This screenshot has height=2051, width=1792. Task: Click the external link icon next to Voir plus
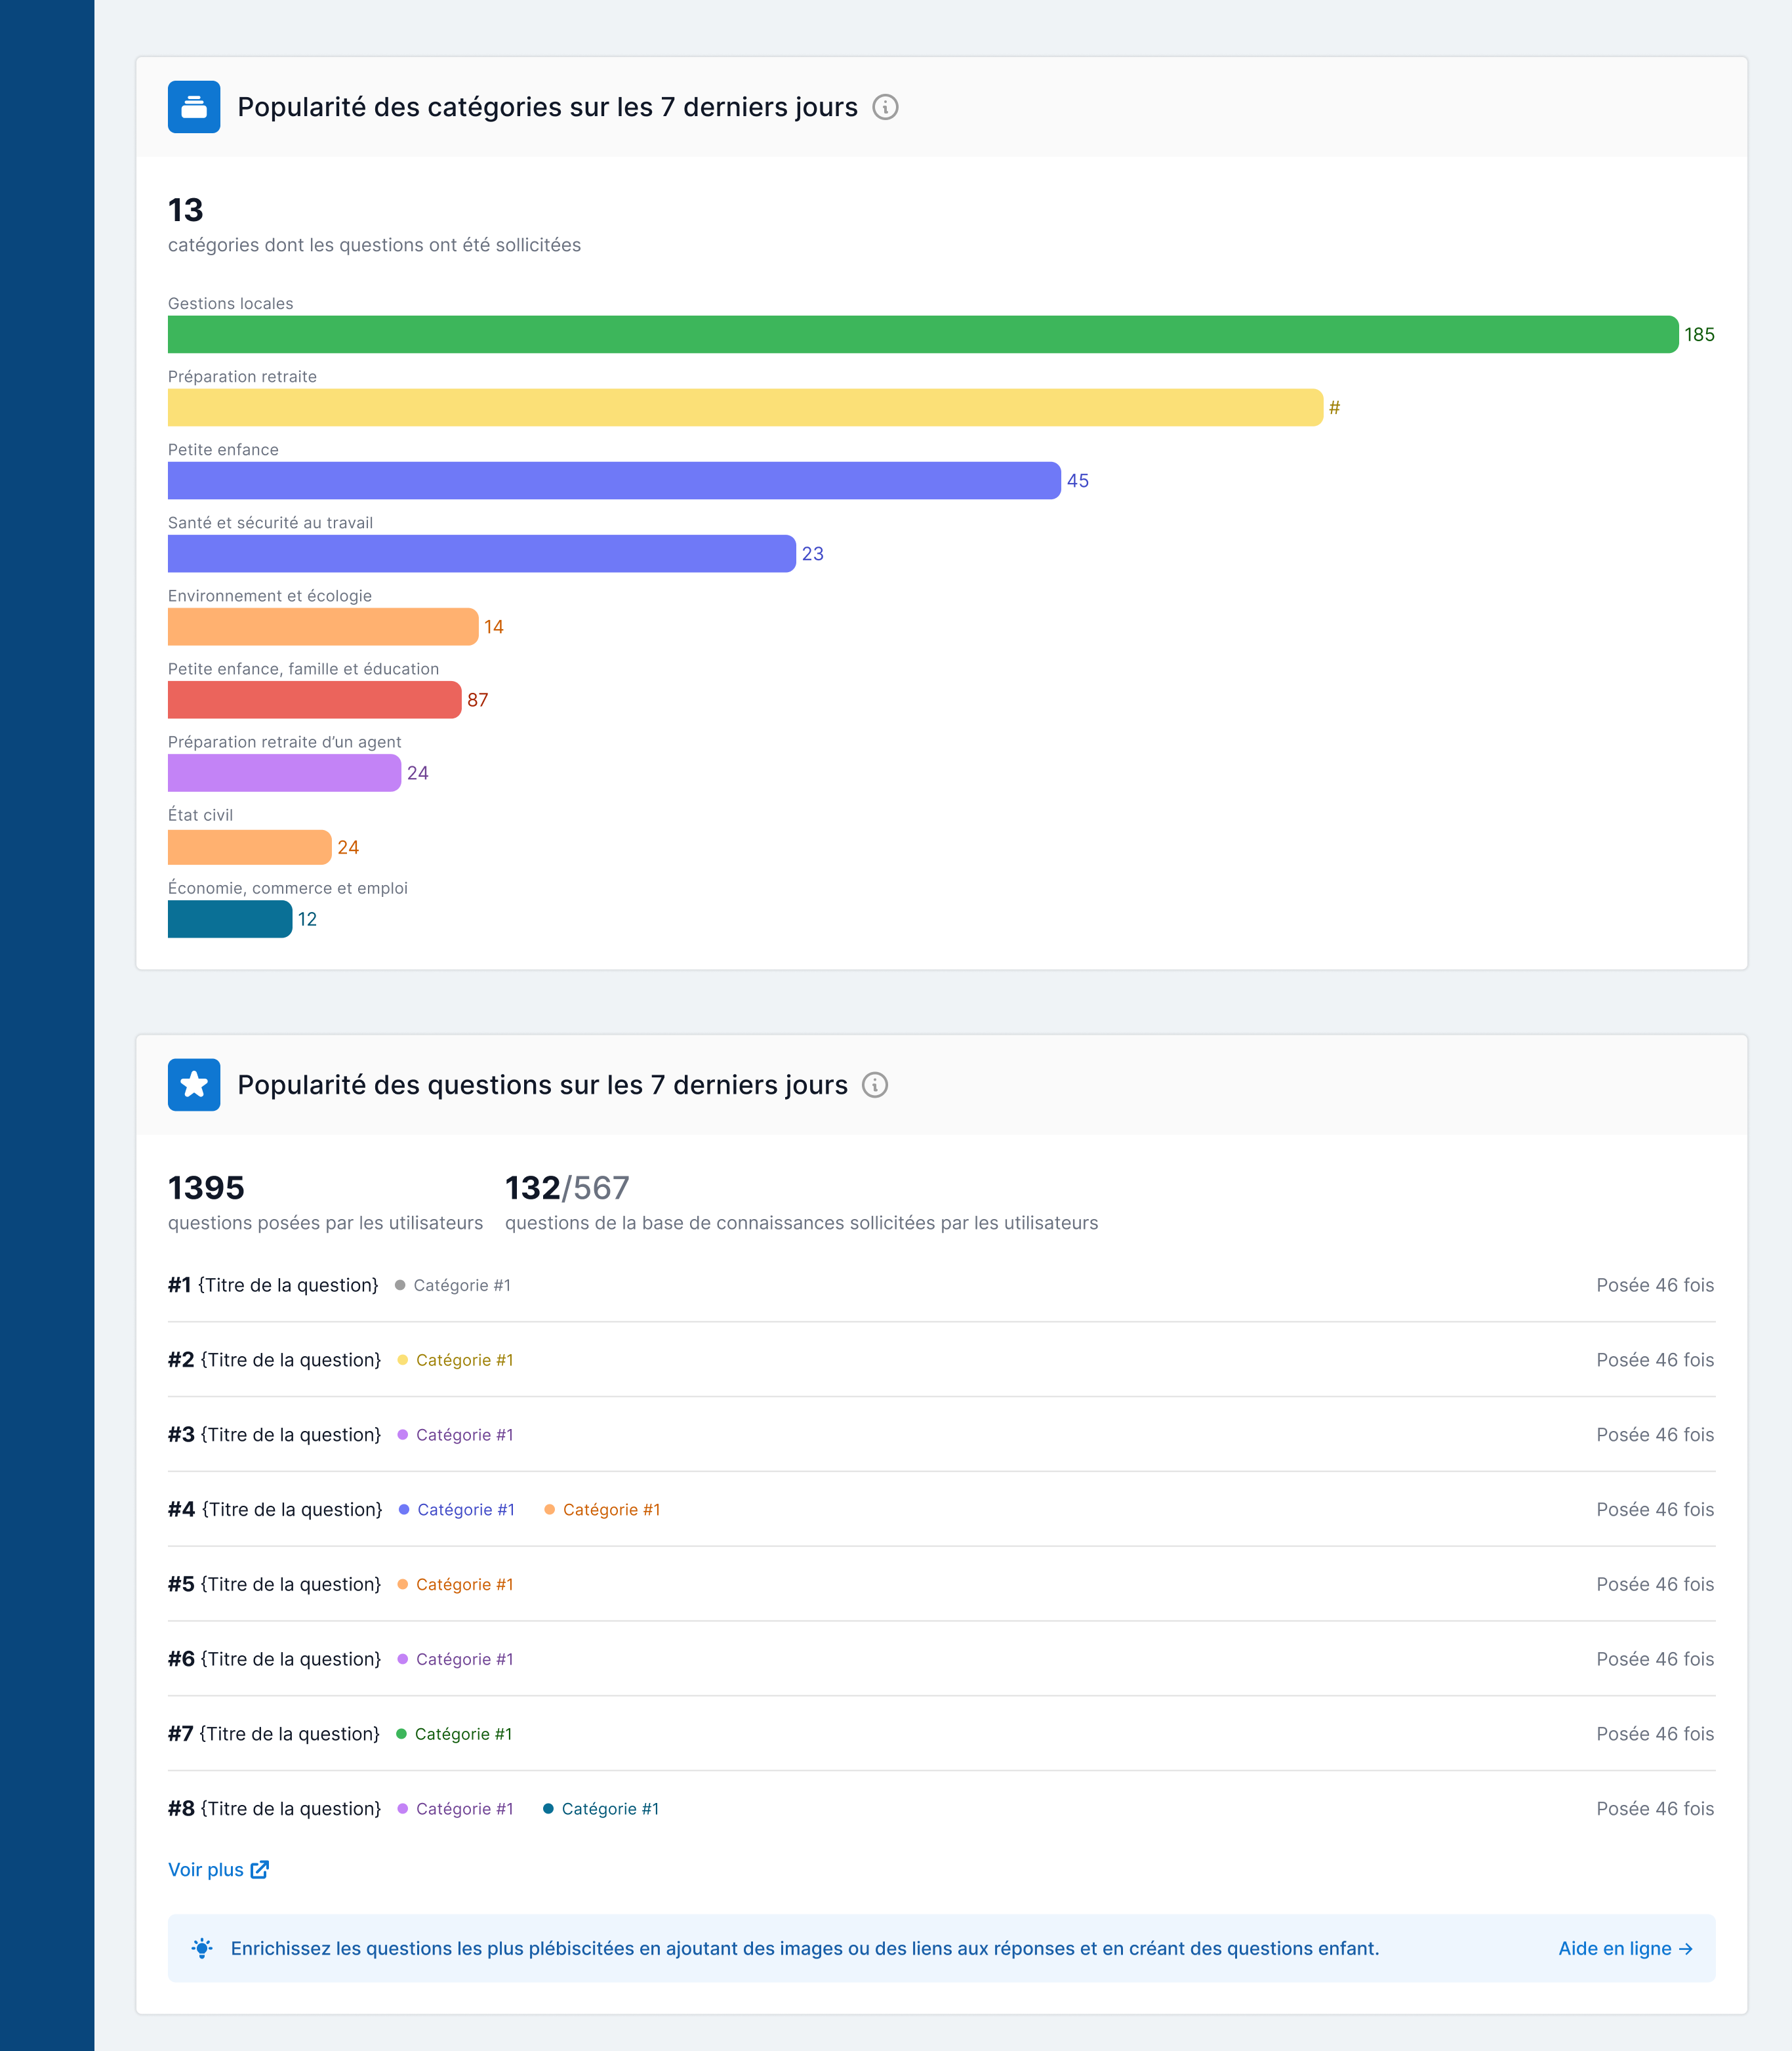260,1870
